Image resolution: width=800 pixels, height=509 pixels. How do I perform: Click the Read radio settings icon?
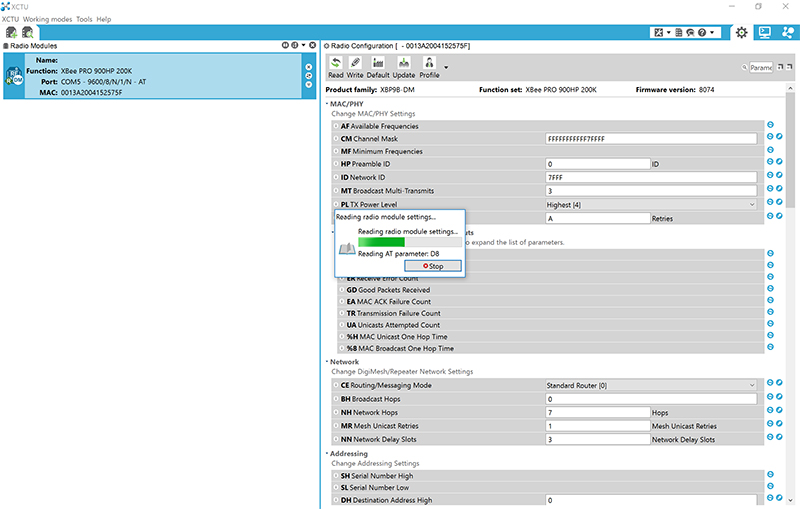tap(335, 63)
